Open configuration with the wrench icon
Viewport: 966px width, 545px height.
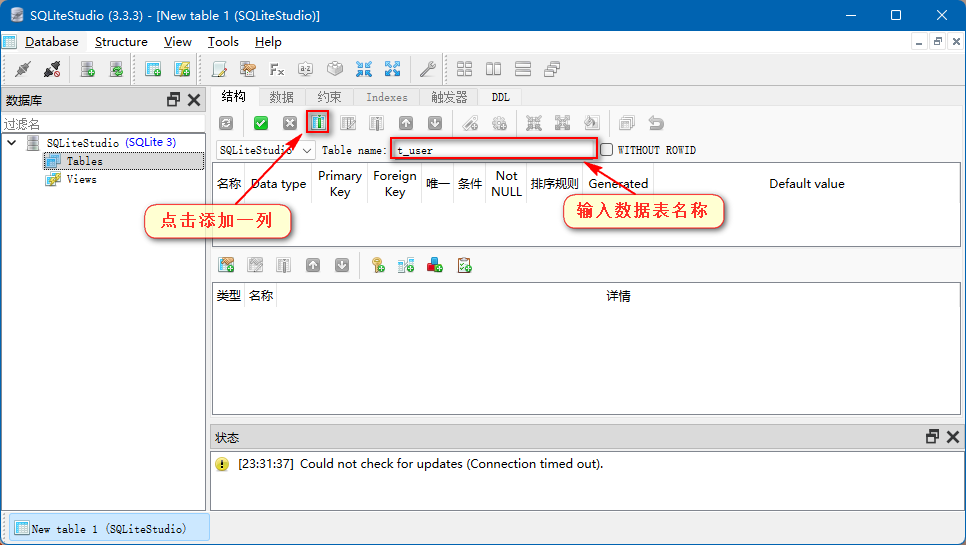pos(428,69)
